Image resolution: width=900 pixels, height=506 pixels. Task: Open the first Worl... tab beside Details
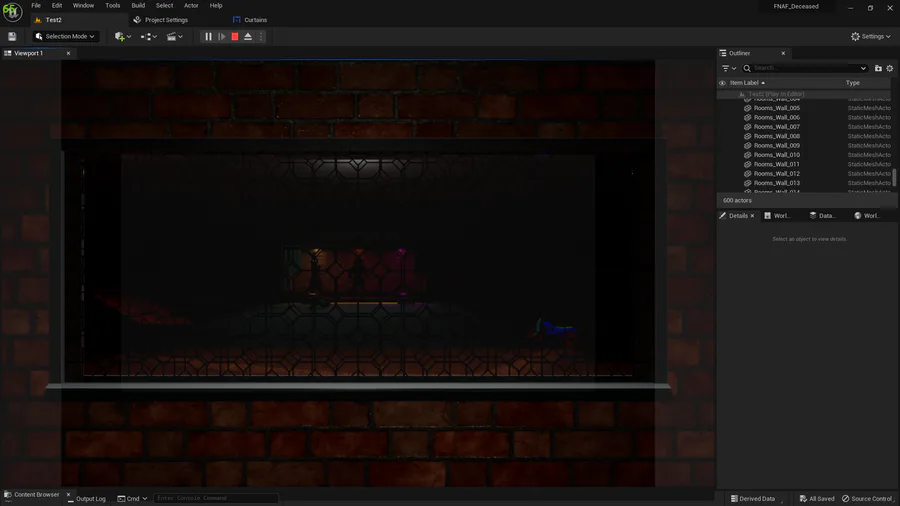(x=777, y=216)
